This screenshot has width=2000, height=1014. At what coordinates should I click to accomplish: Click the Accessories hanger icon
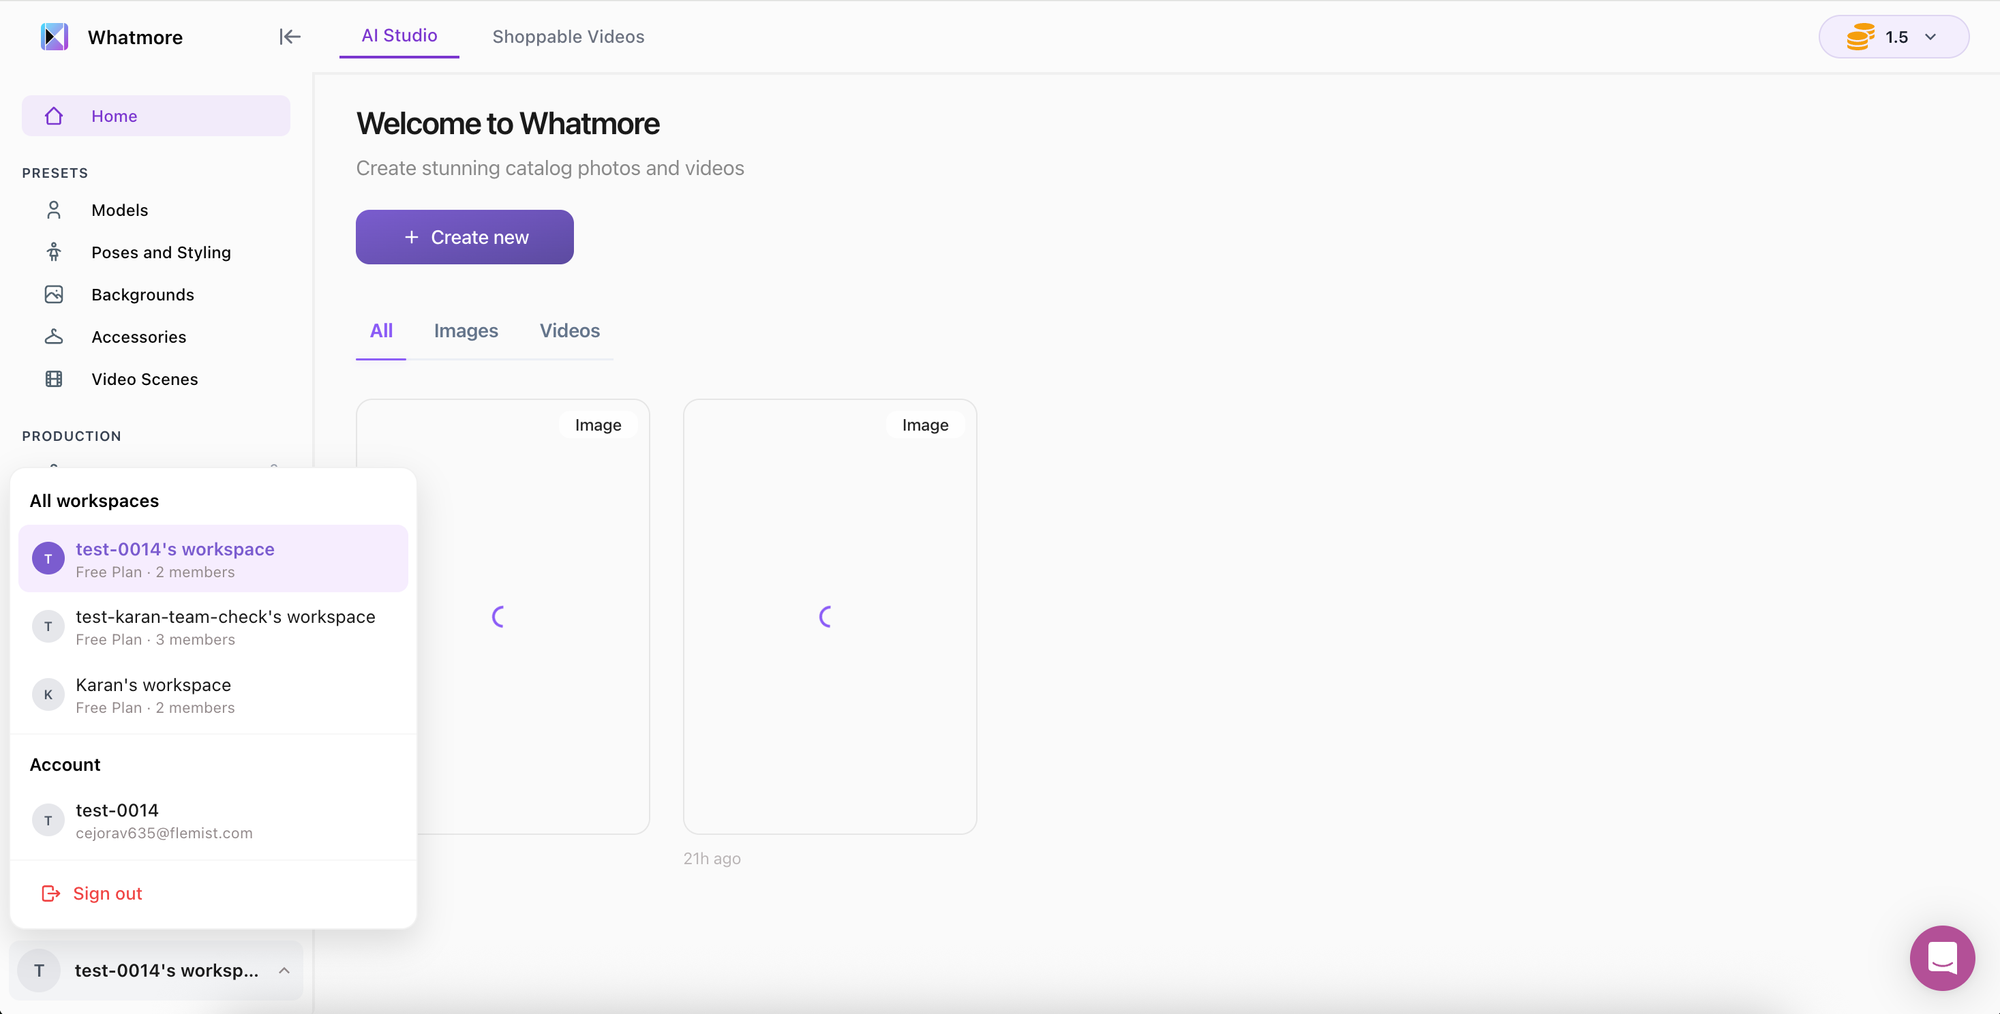[x=54, y=337]
